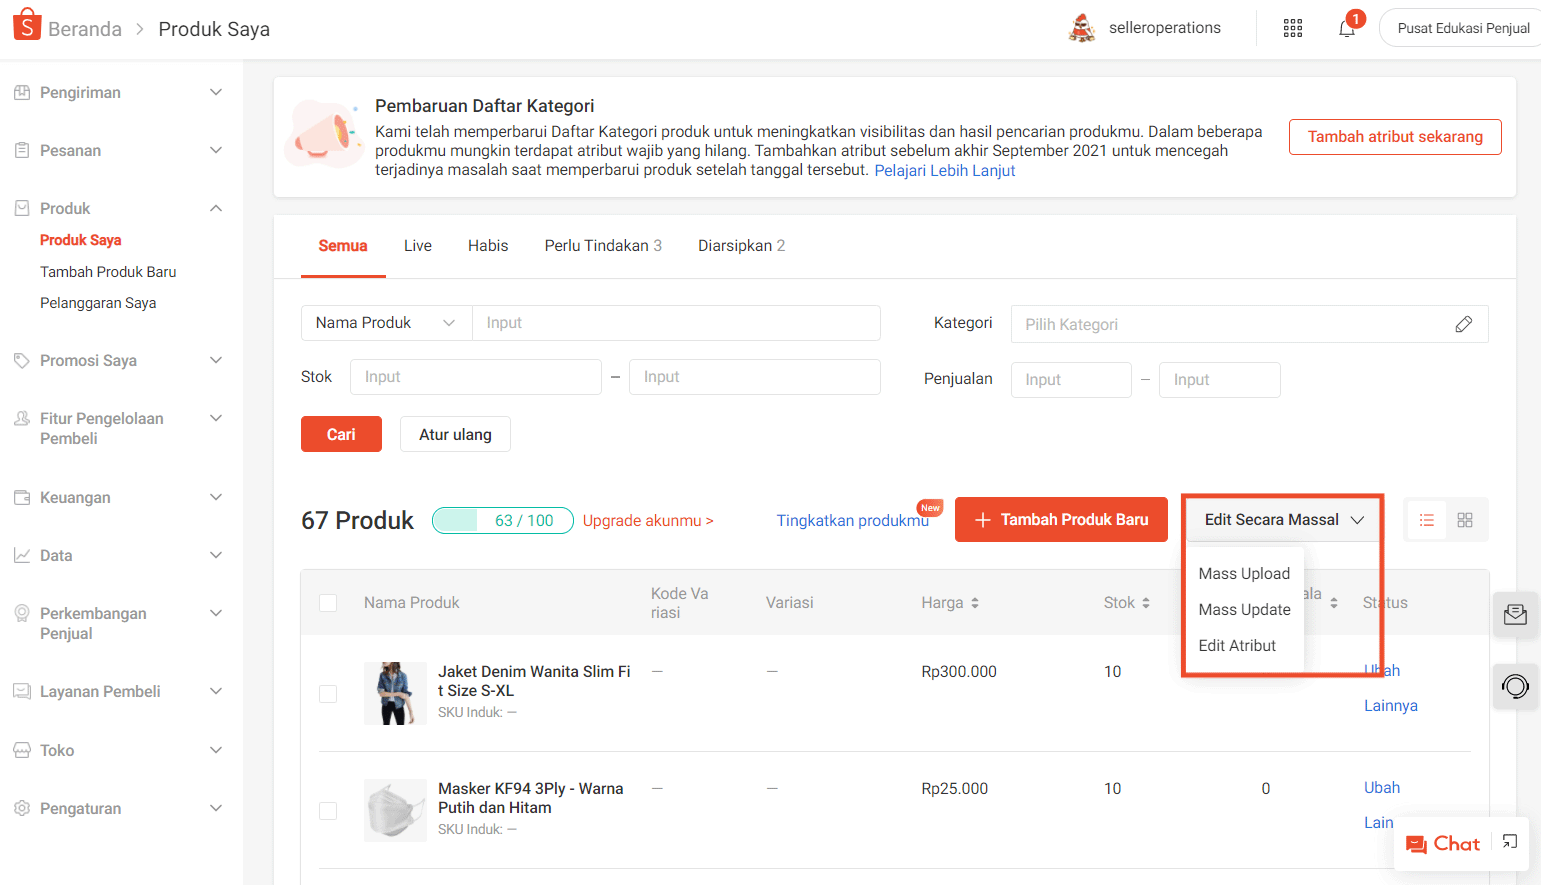Open the notifications bell icon
The image size is (1541, 885).
(x=1346, y=28)
